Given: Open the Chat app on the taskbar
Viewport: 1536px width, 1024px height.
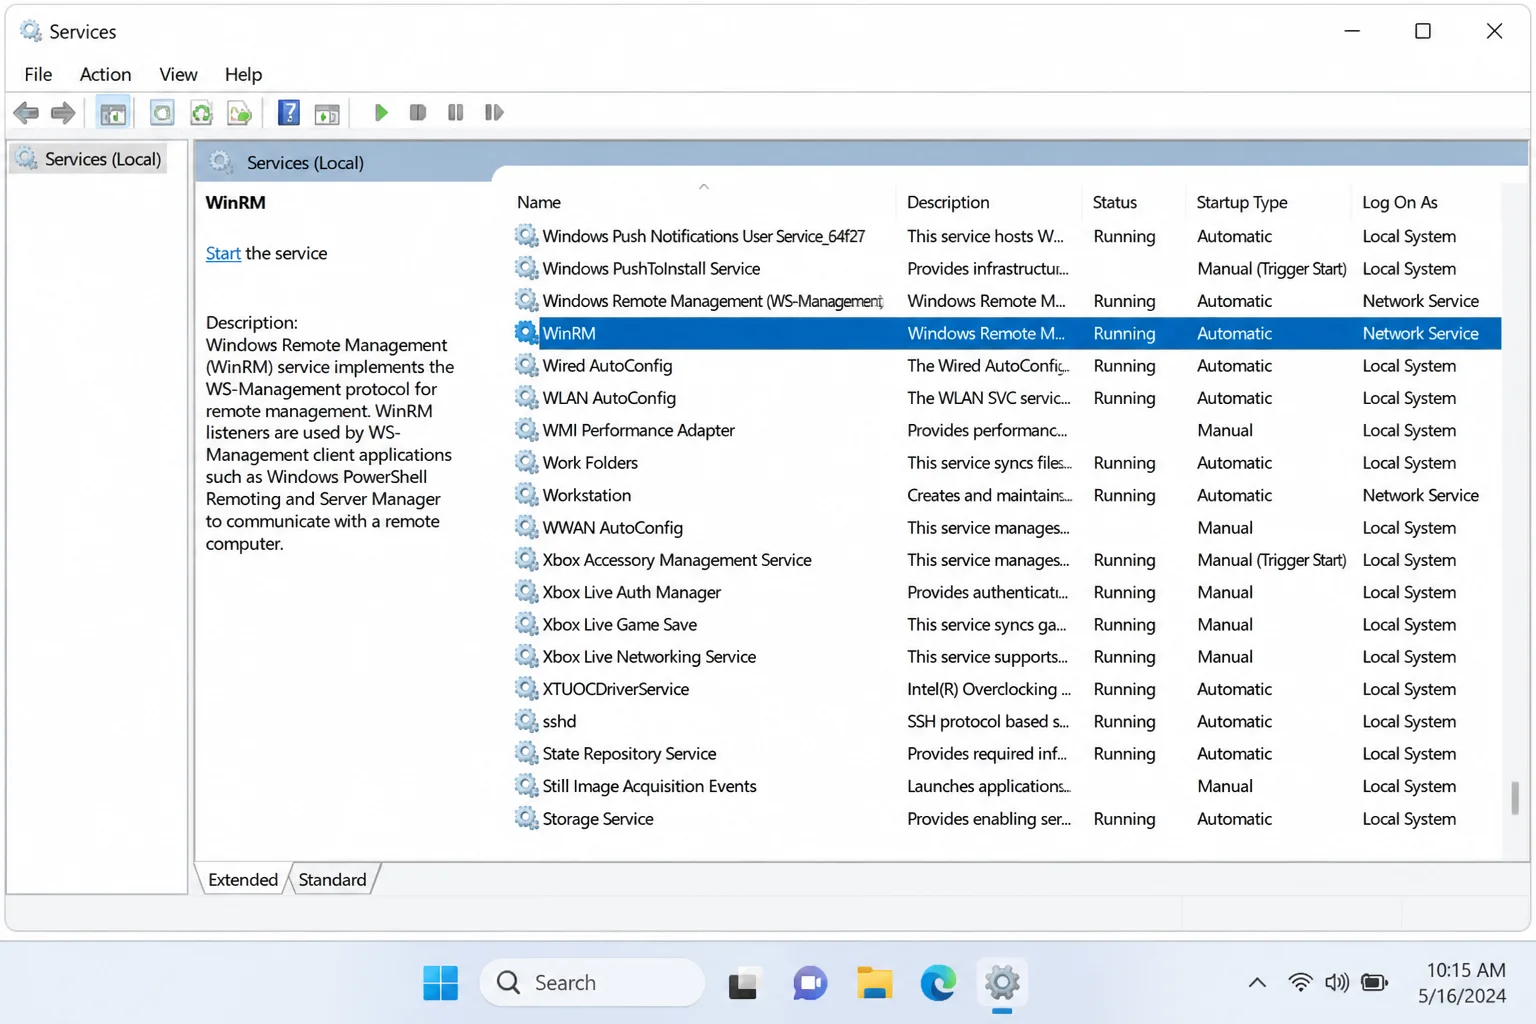Looking at the screenshot, I should point(810,984).
